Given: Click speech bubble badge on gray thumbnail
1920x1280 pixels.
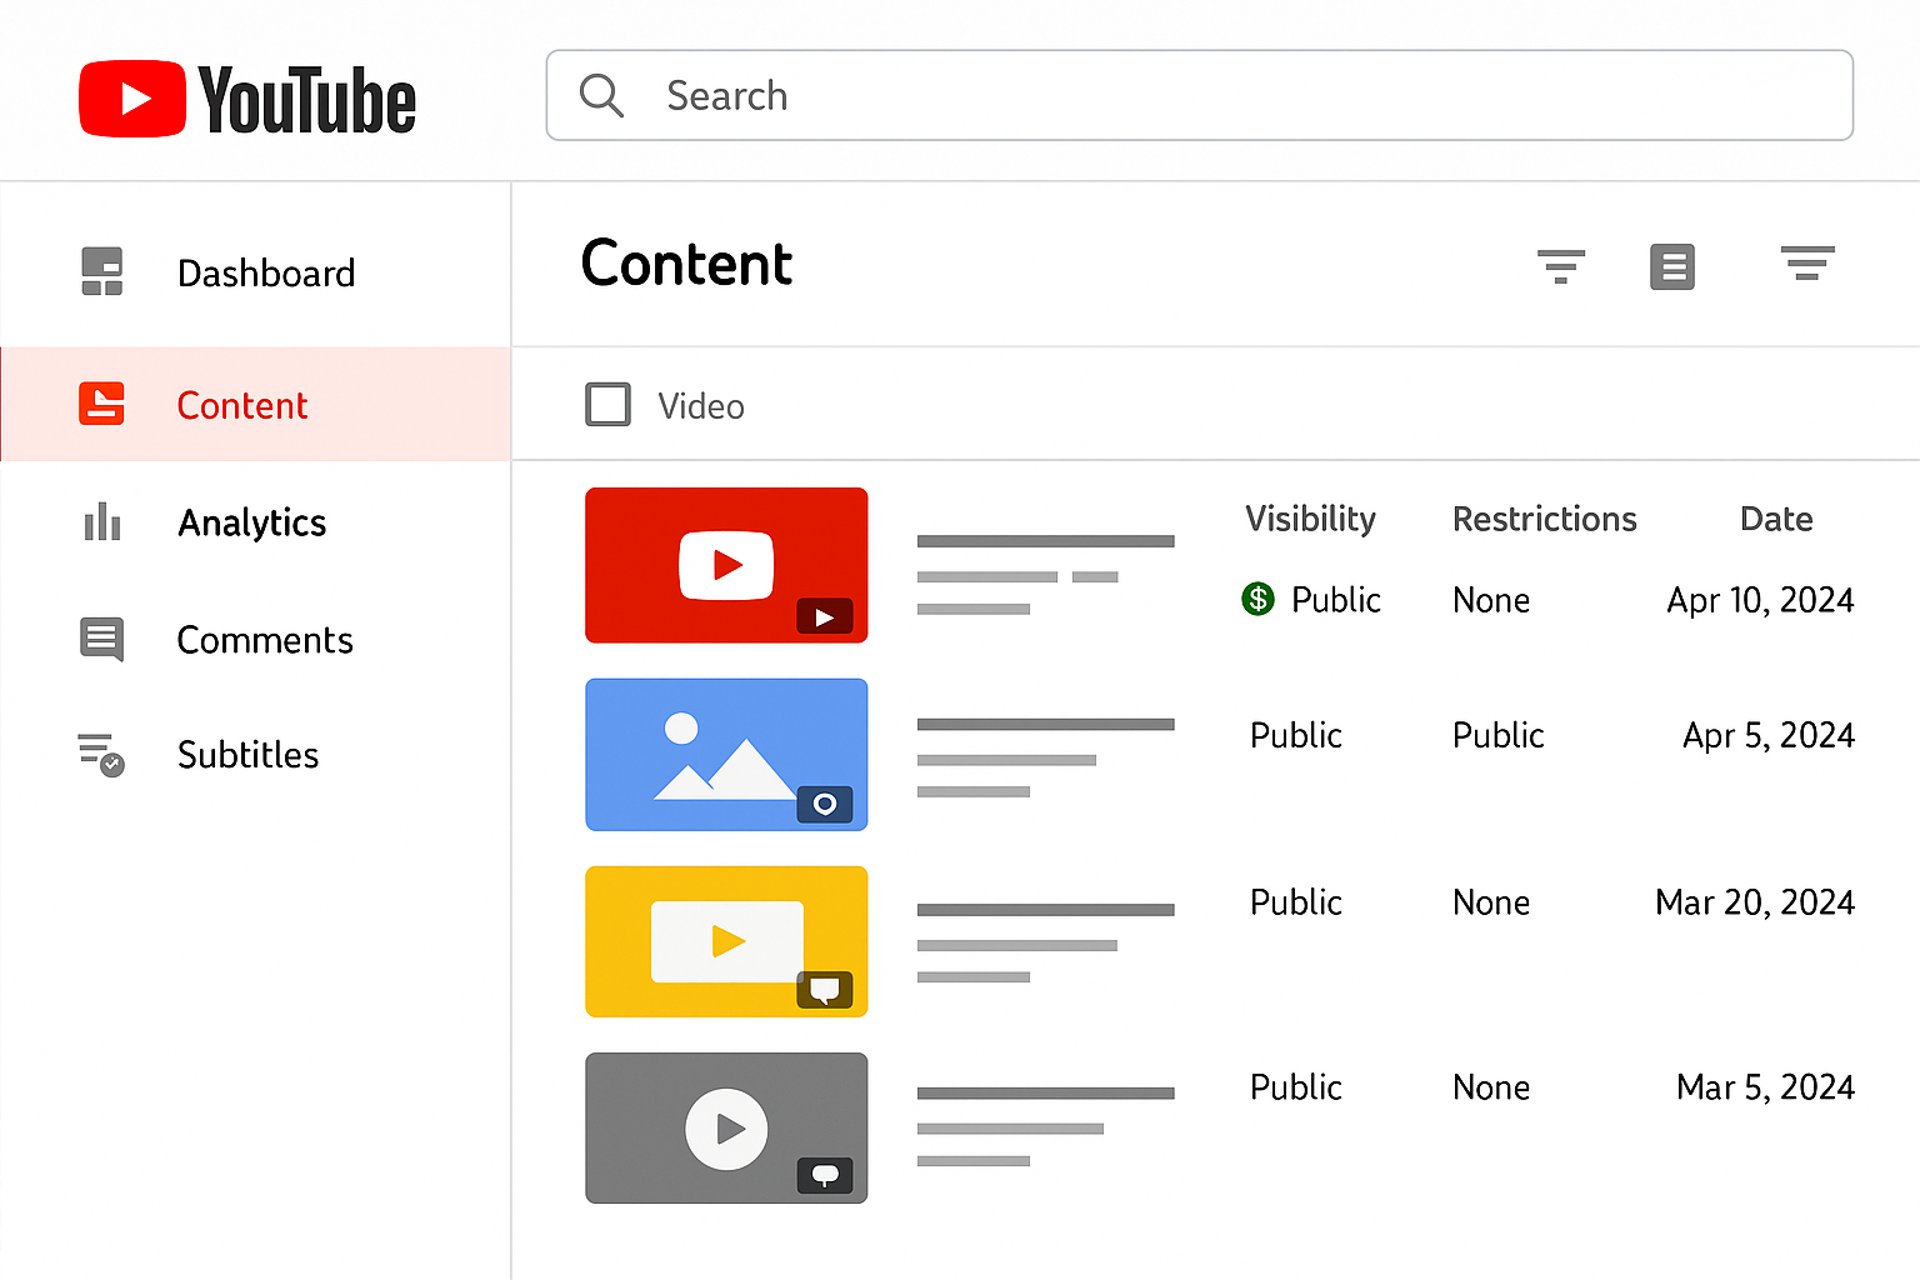Looking at the screenshot, I should coord(824,1175).
